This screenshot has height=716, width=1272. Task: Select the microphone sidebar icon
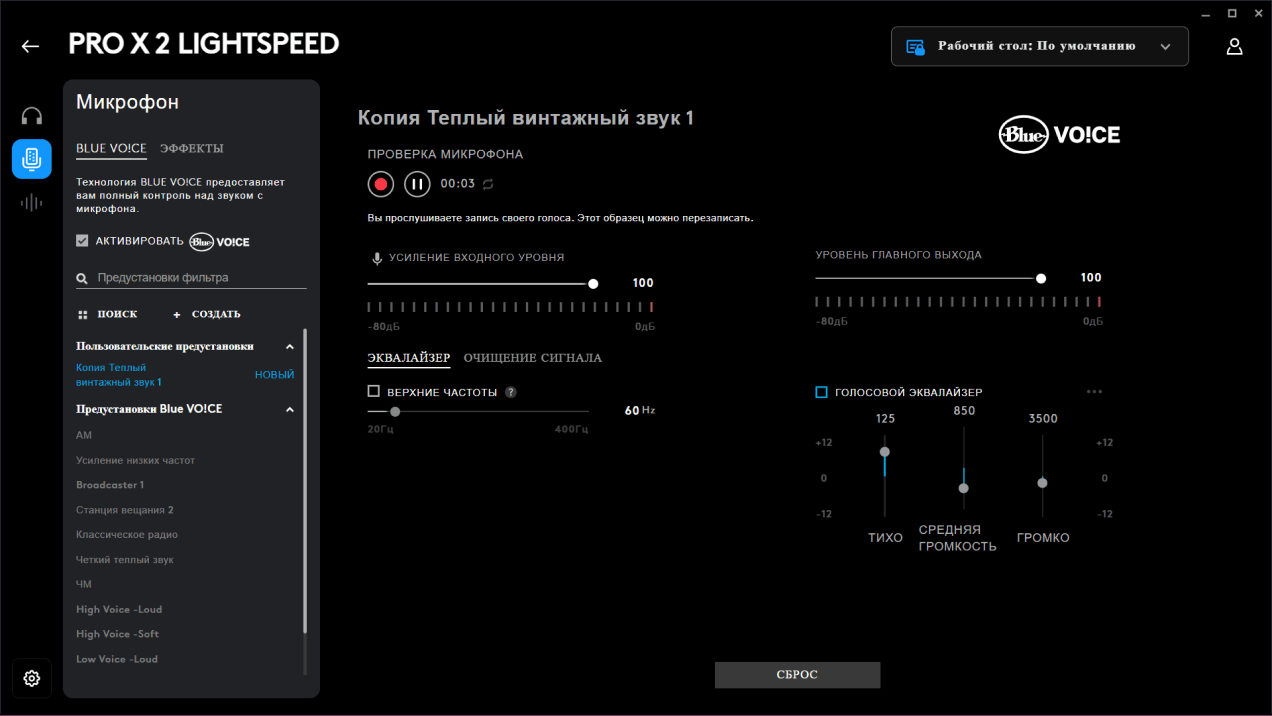tap(32, 159)
